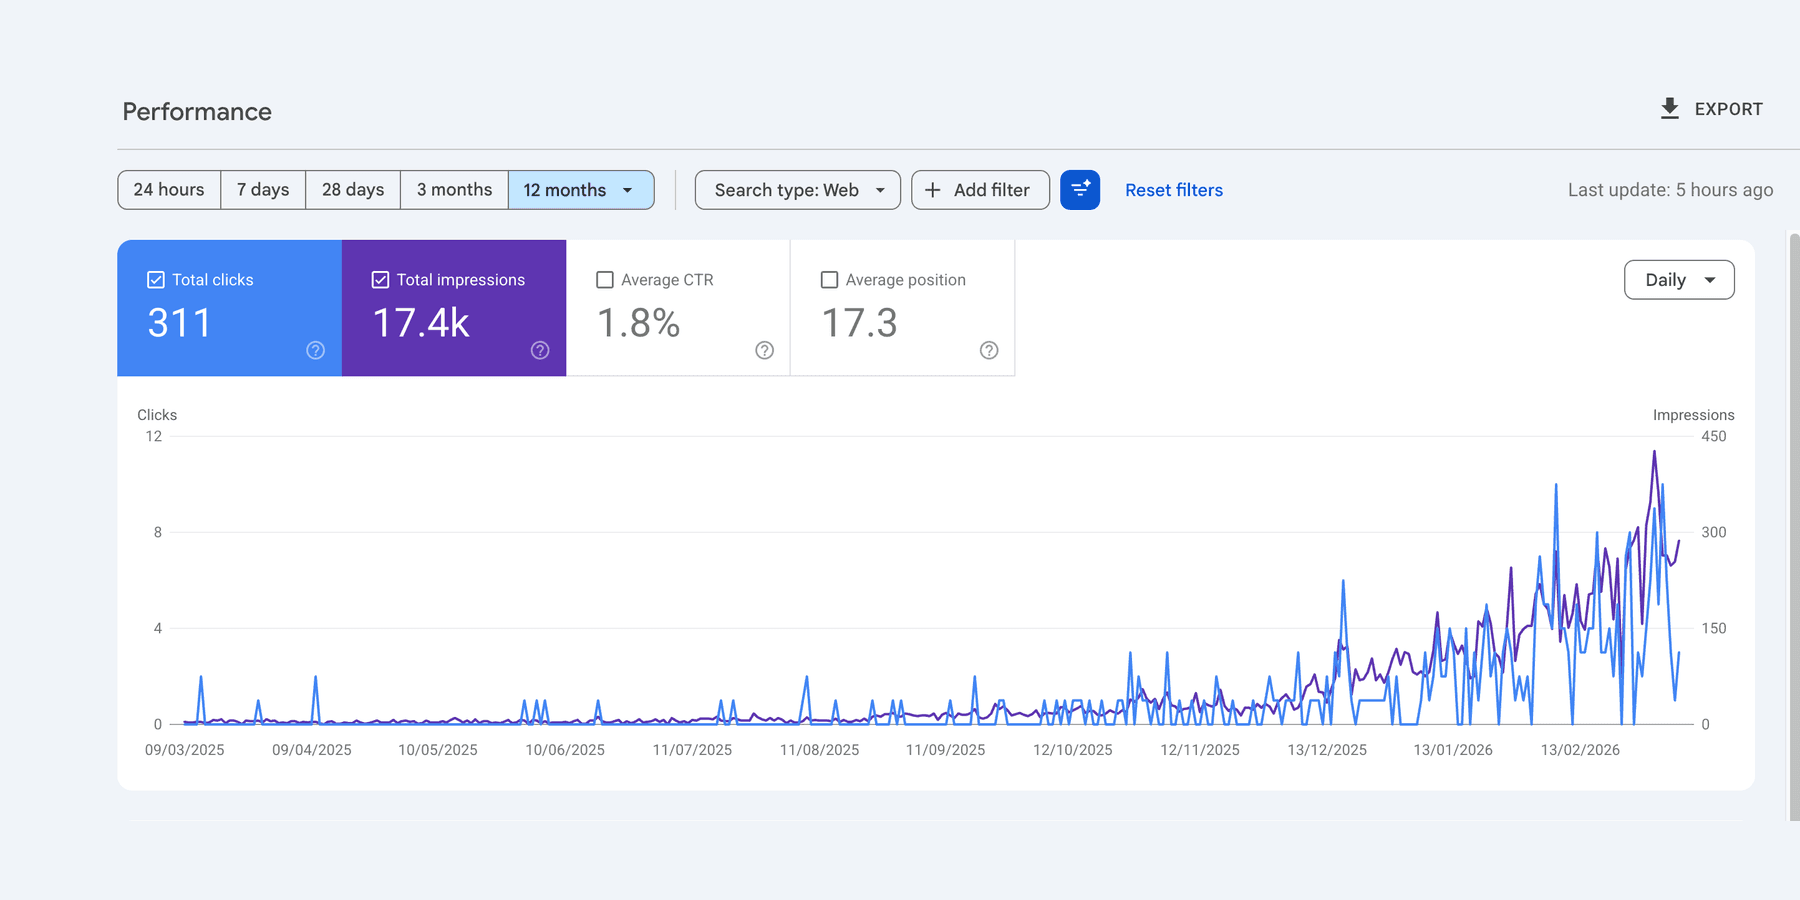Screen dimensions: 1800x900
Task: Open the AI filter suggestions icon button
Action: coord(1080,190)
